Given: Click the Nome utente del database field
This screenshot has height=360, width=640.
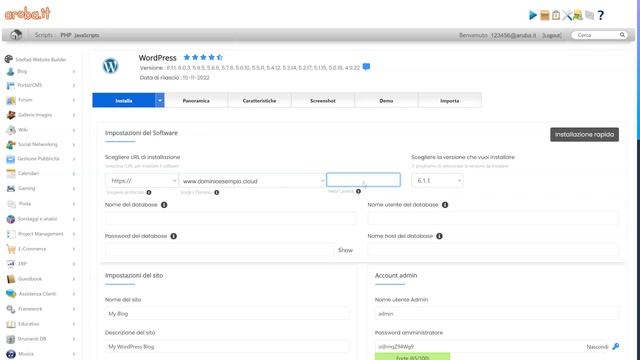Looking at the screenshot, I should (x=493, y=218).
